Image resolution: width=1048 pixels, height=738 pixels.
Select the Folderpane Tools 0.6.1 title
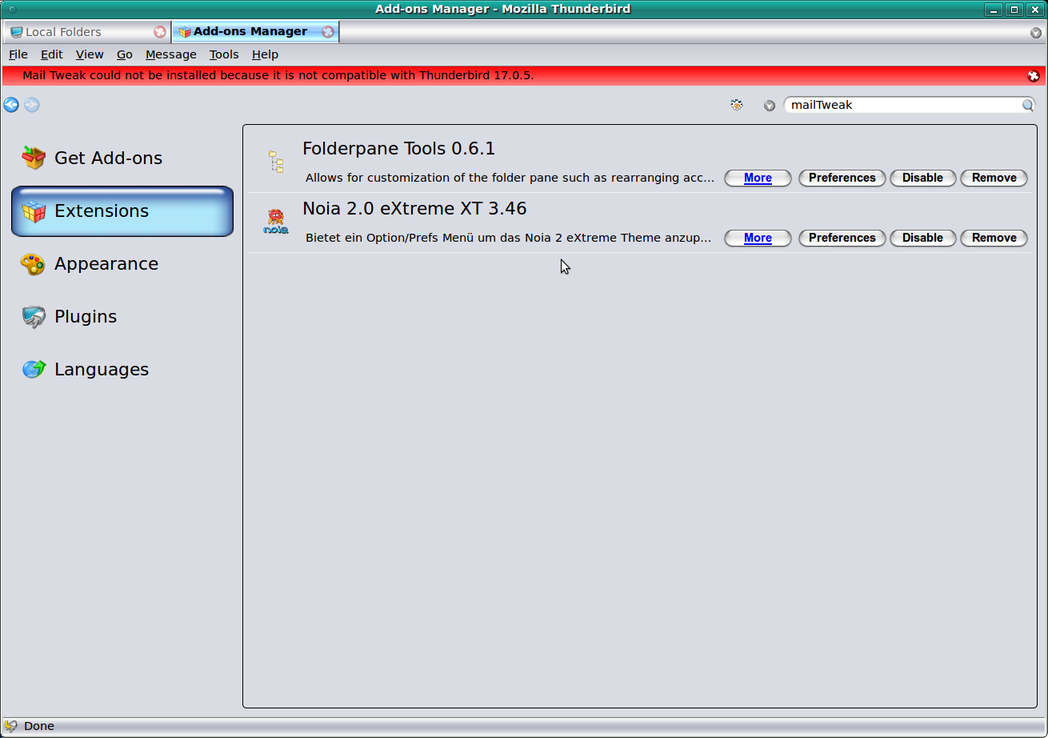[398, 148]
